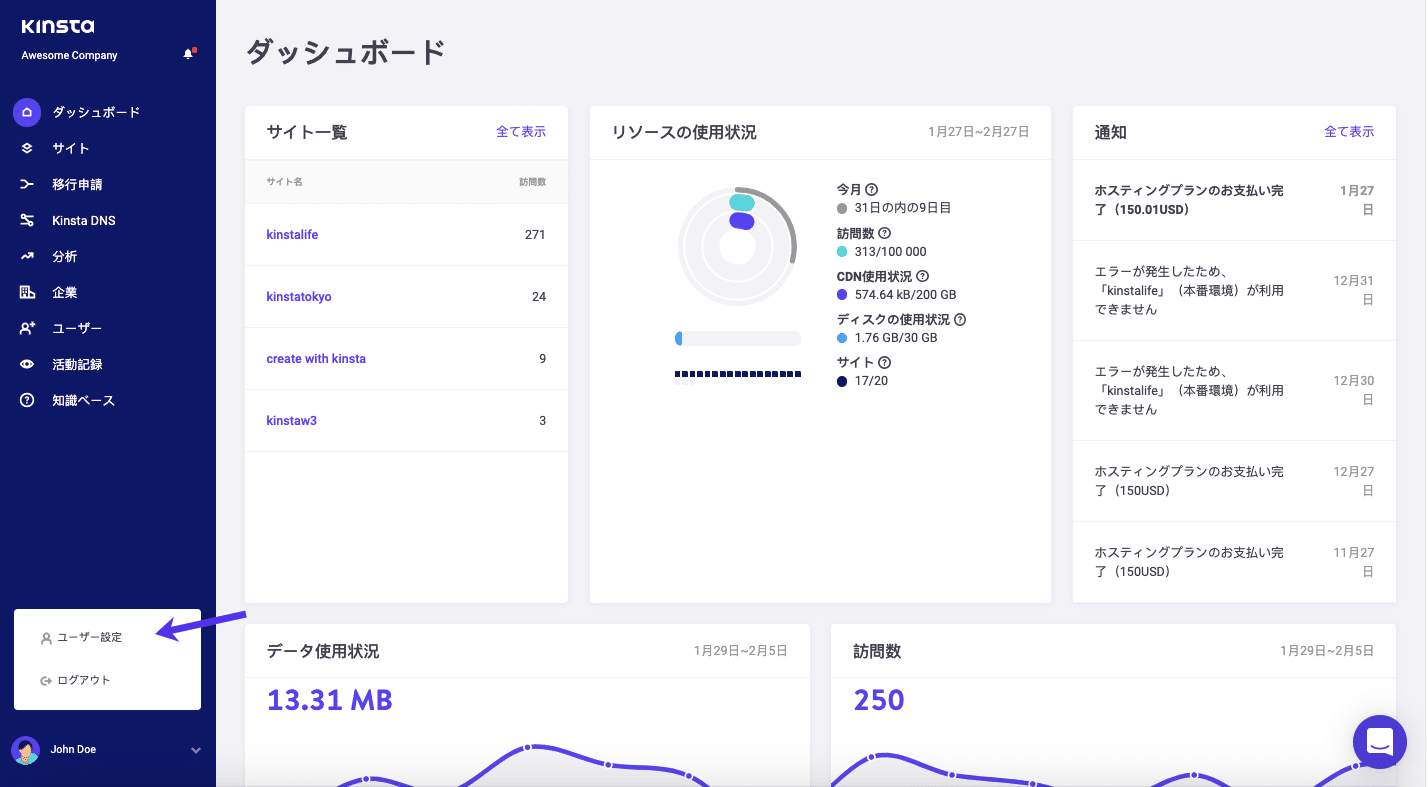The height and width of the screenshot is (787, 1428).
Task: Click the disk usage progress bar
Action: (738, 339)
